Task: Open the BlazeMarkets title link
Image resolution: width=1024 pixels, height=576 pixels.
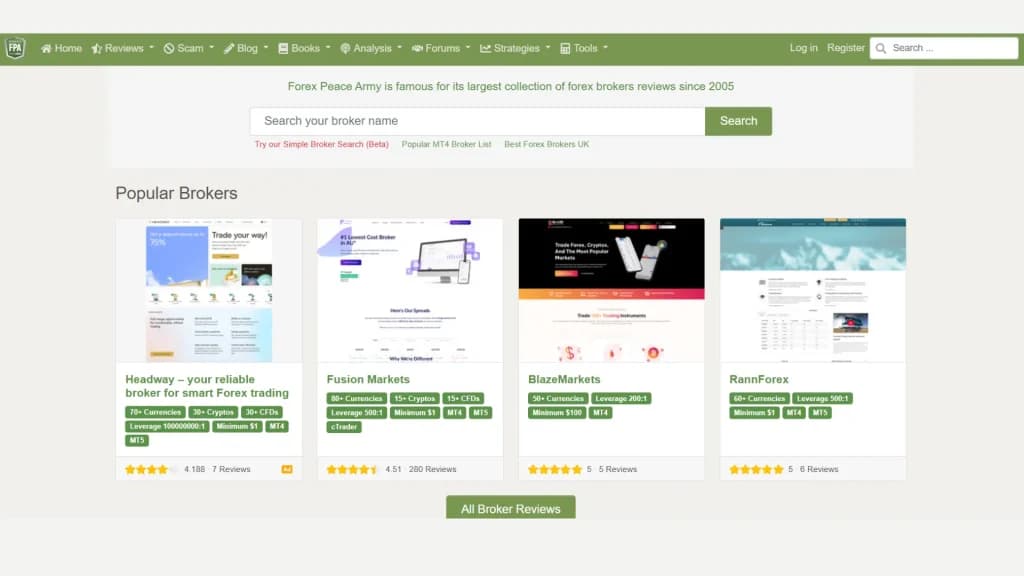Action: 564,379
